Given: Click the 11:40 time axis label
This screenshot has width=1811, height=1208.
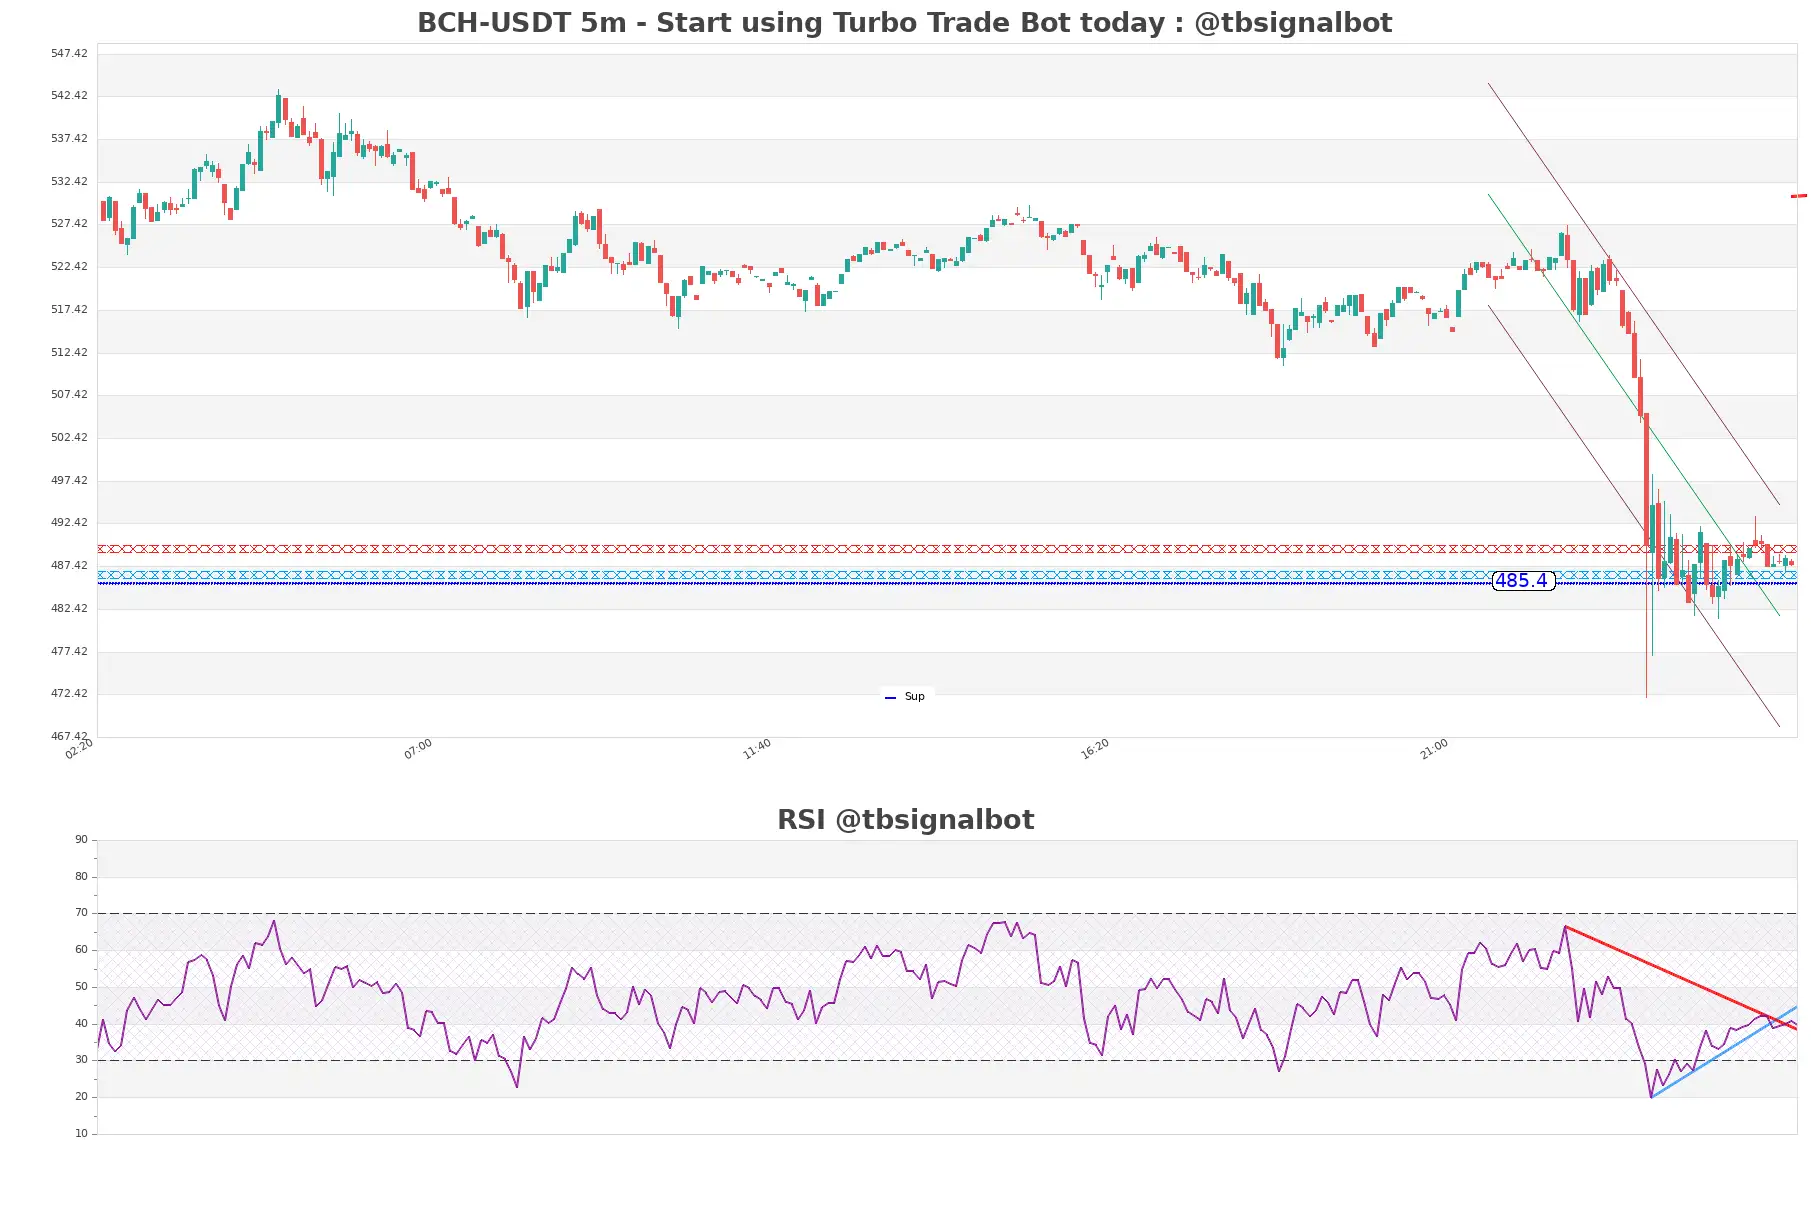Looking at the screenshot, I should 757,749.
